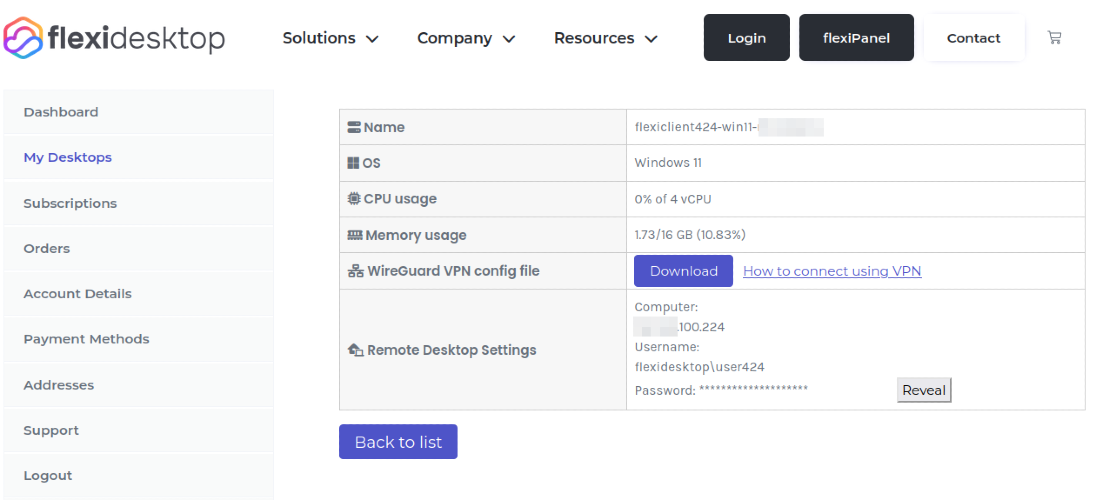Click the Remote Desktop Settings house icon

(355, 350)
